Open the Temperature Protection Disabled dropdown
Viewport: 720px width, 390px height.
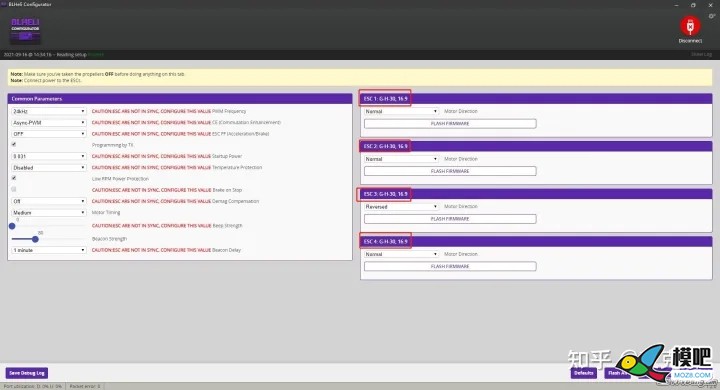pos(49,168)
